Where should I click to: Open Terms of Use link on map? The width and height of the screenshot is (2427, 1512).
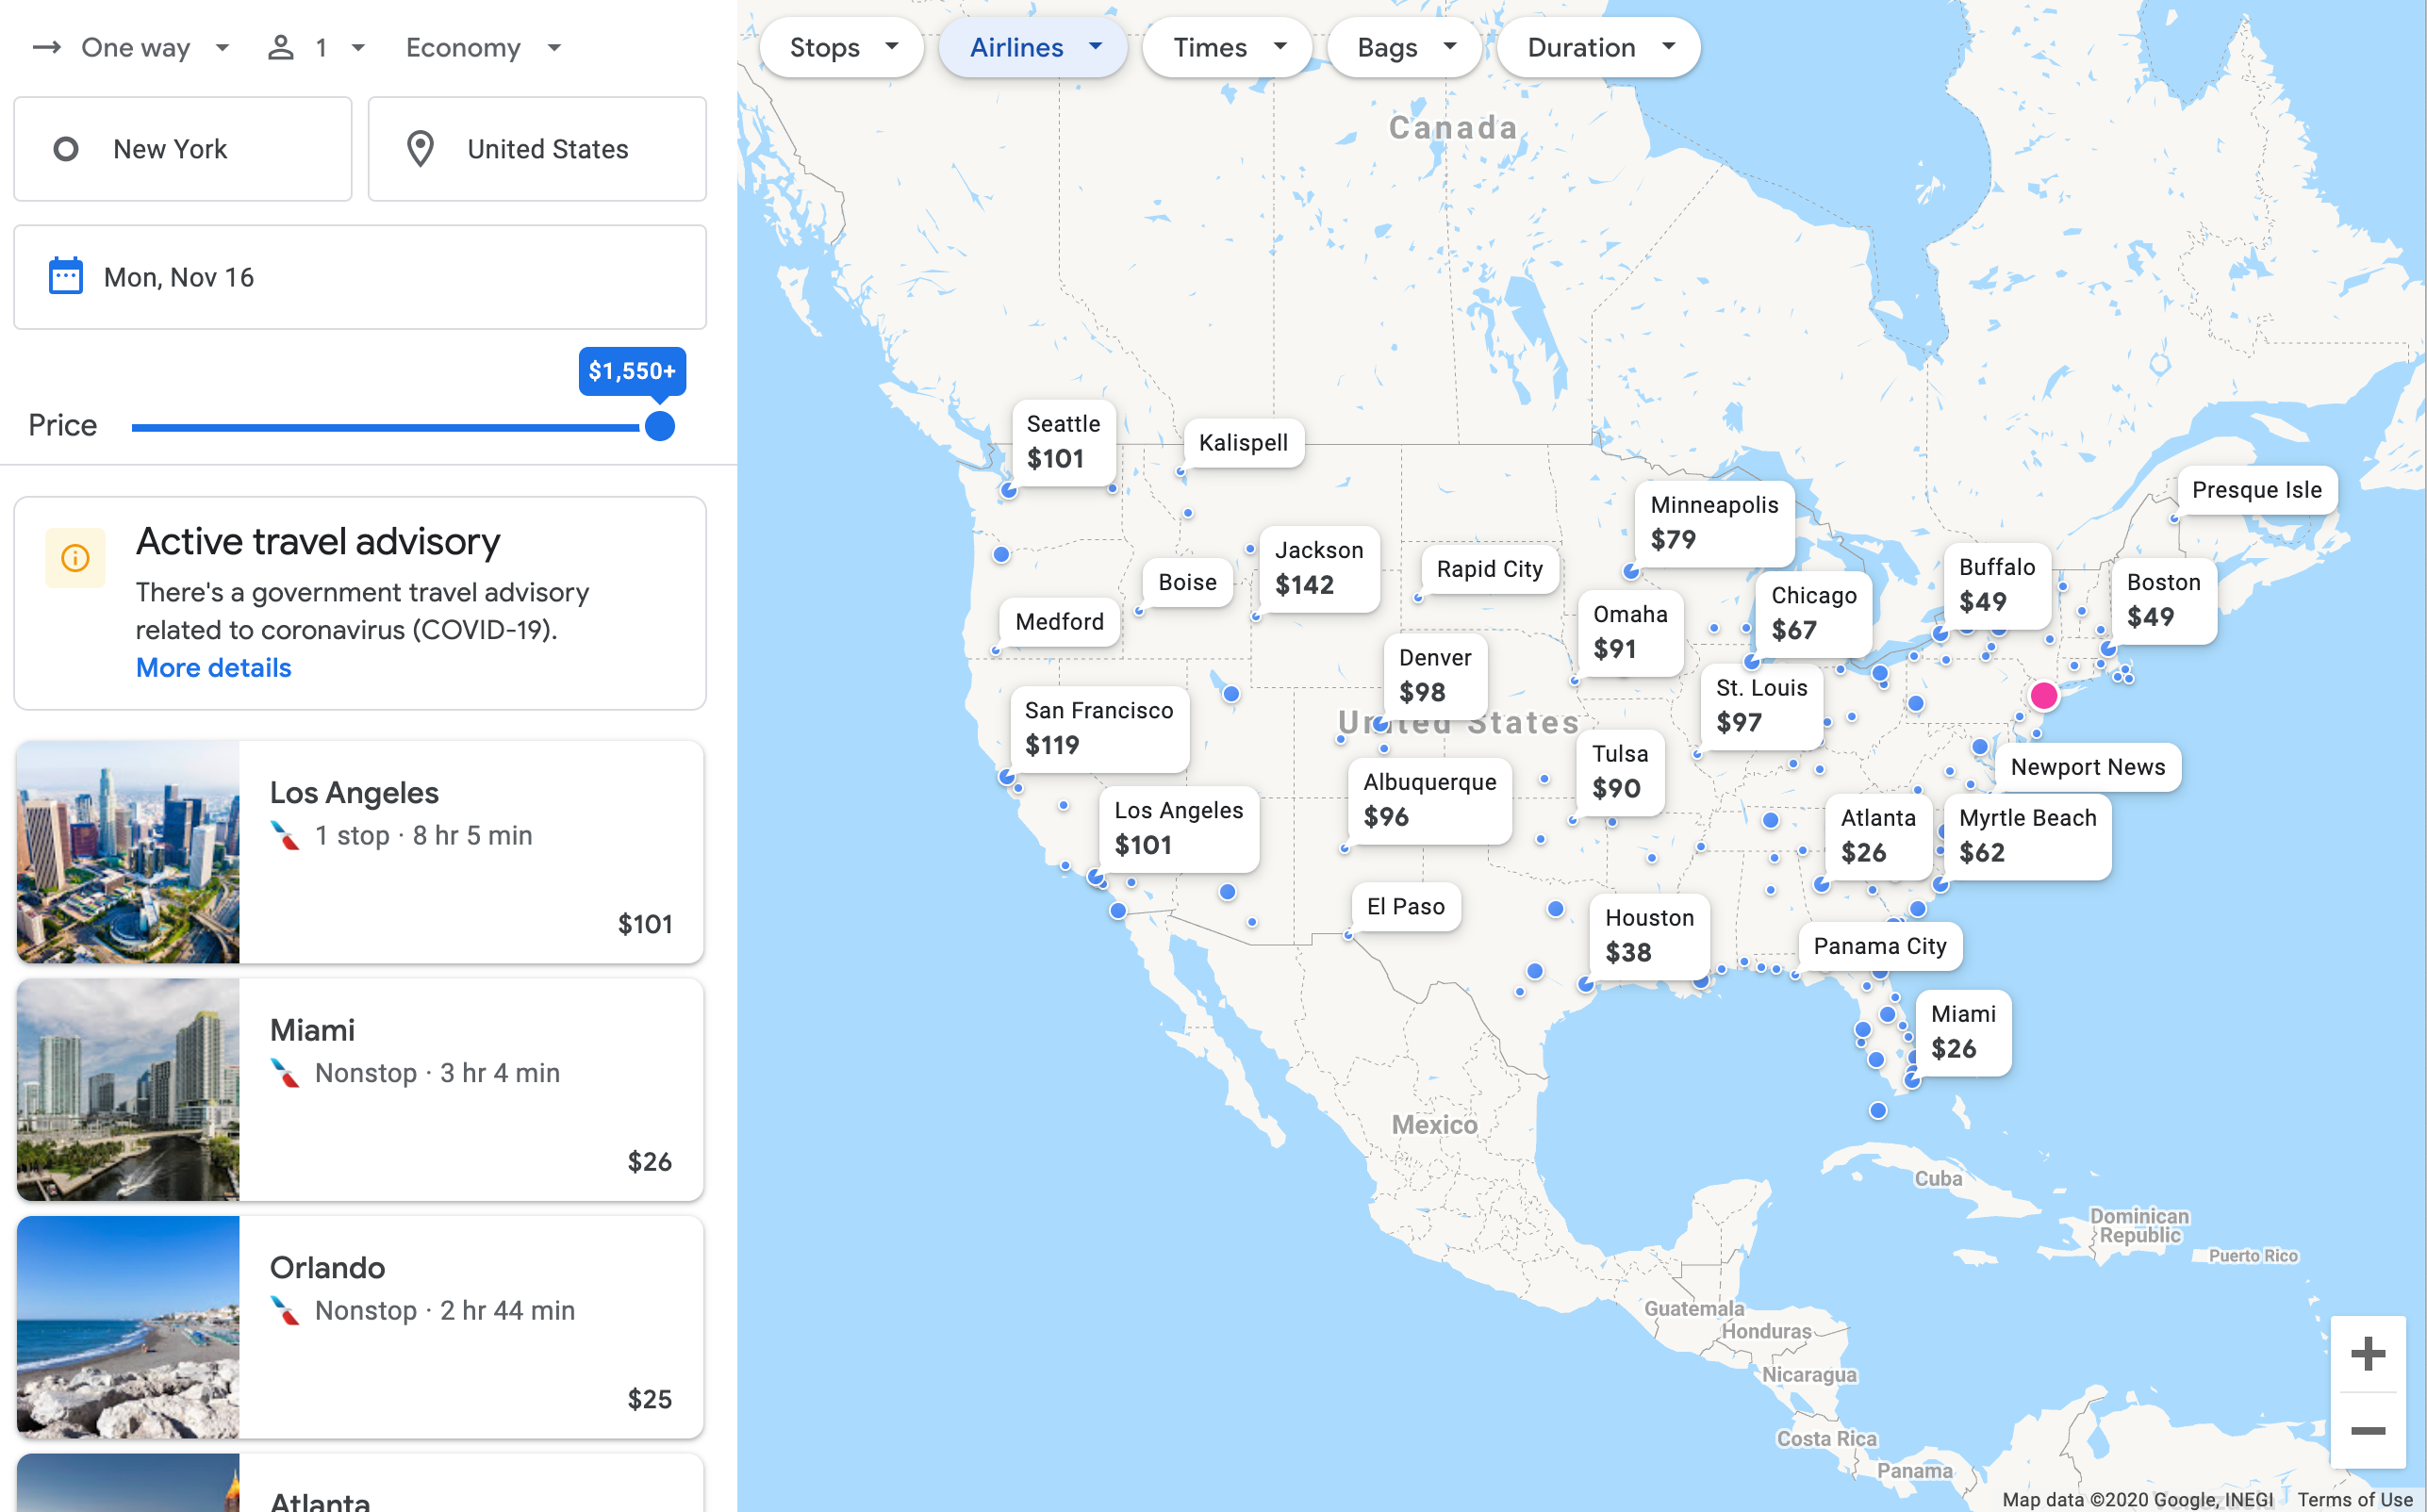coord(2354,1499)
